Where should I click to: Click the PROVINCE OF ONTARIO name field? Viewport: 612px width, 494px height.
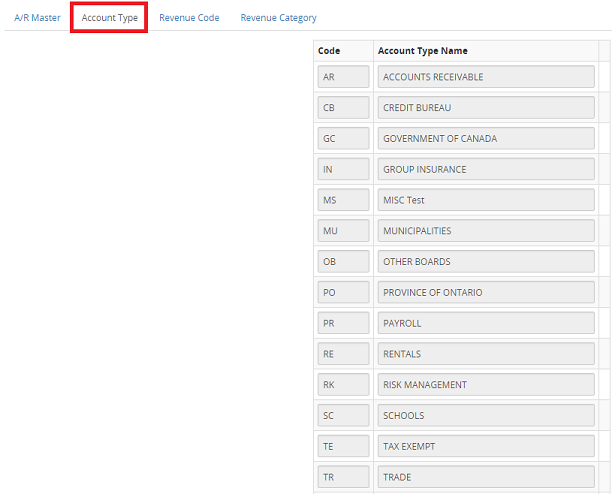click(x=485, y=293)
